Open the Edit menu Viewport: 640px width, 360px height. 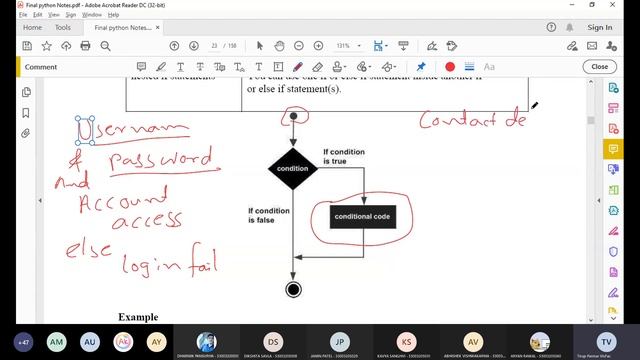pos(38,15)
